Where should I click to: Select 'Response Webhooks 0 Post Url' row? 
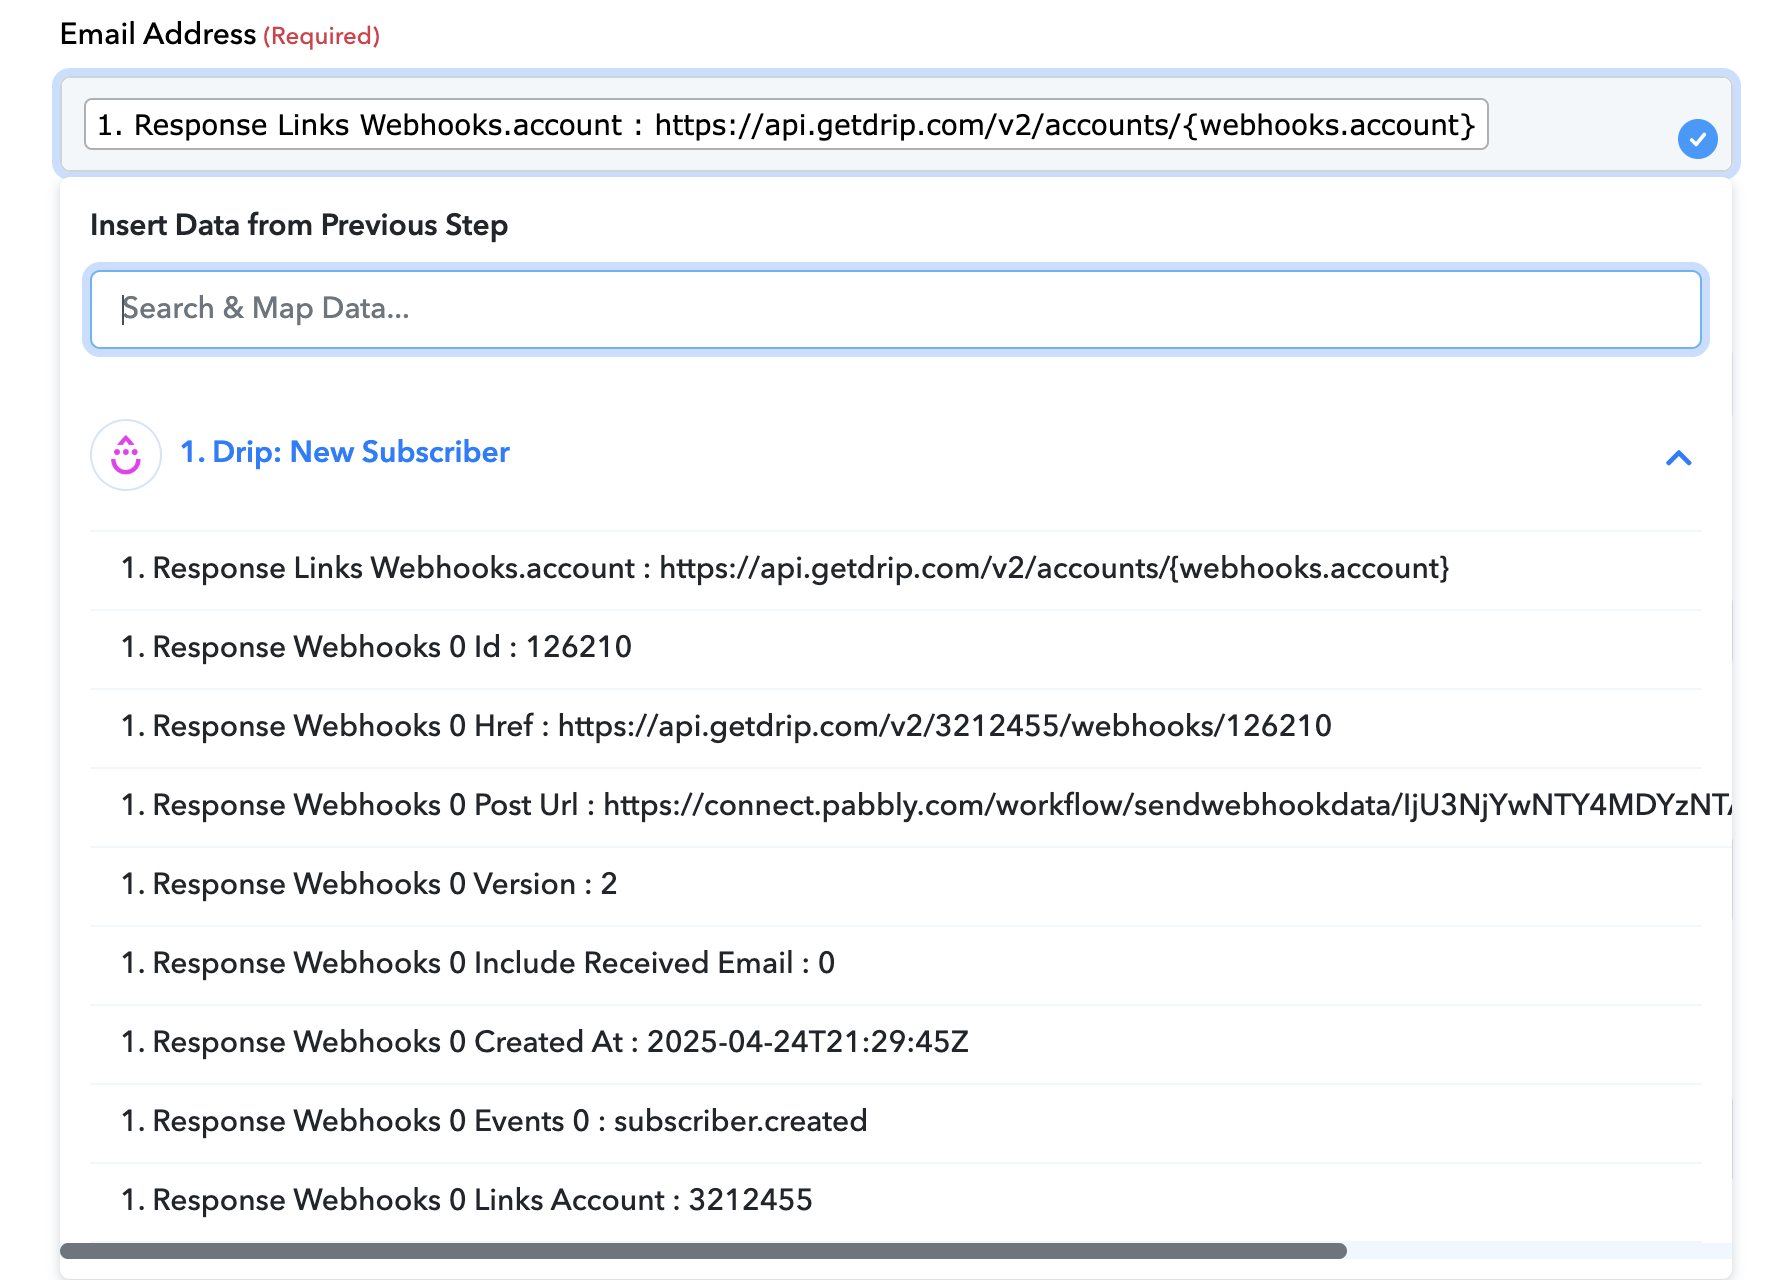coord(896,806)
